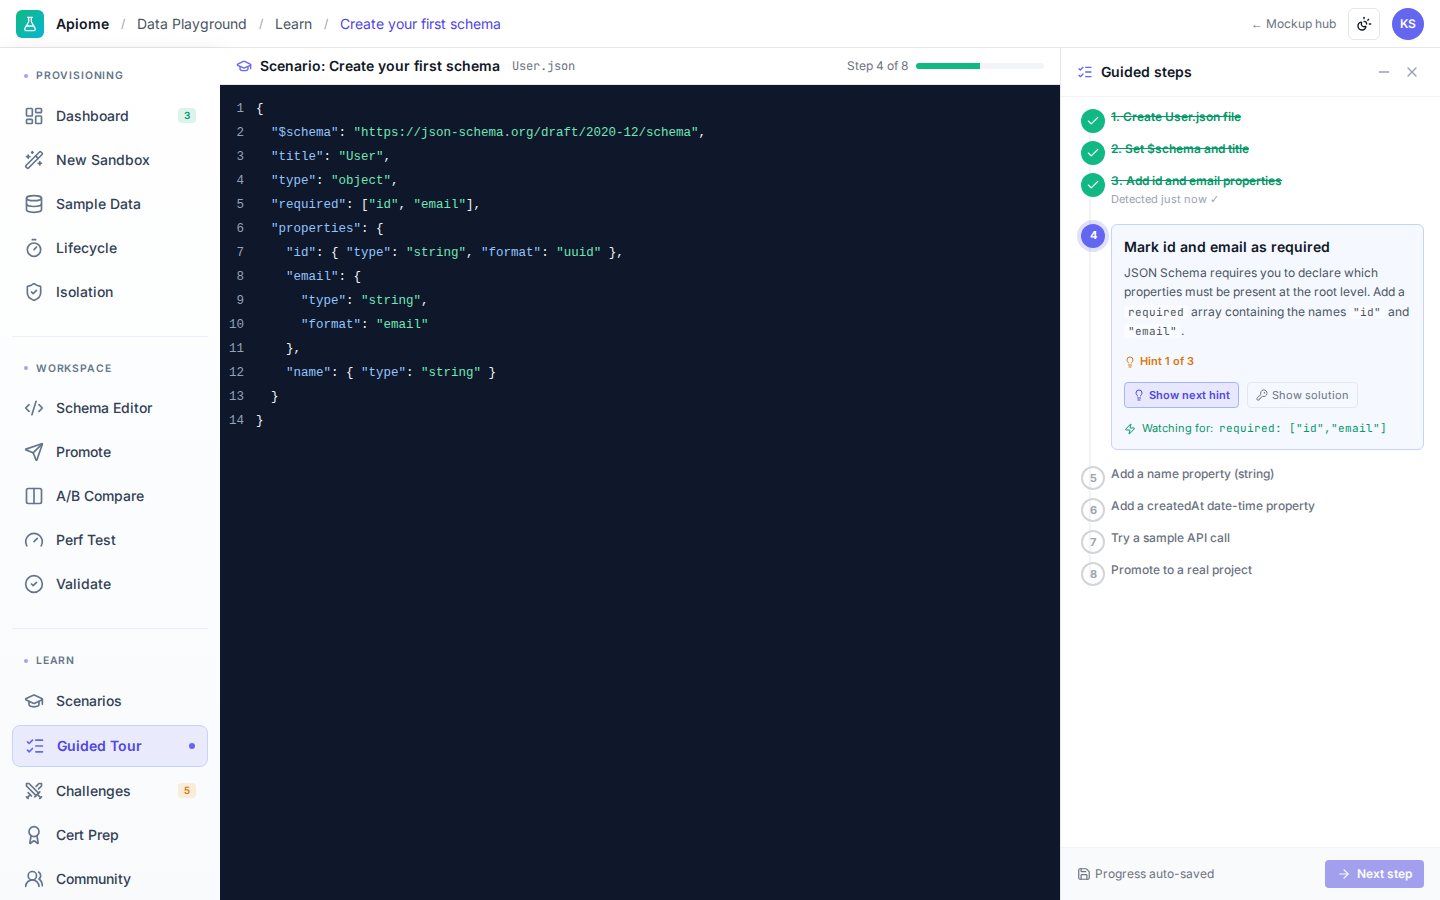This screenshot has width=1440, height=900.
Task: Click the Apiome brand name
Action: pyautogui.click(x=83, y=24)
